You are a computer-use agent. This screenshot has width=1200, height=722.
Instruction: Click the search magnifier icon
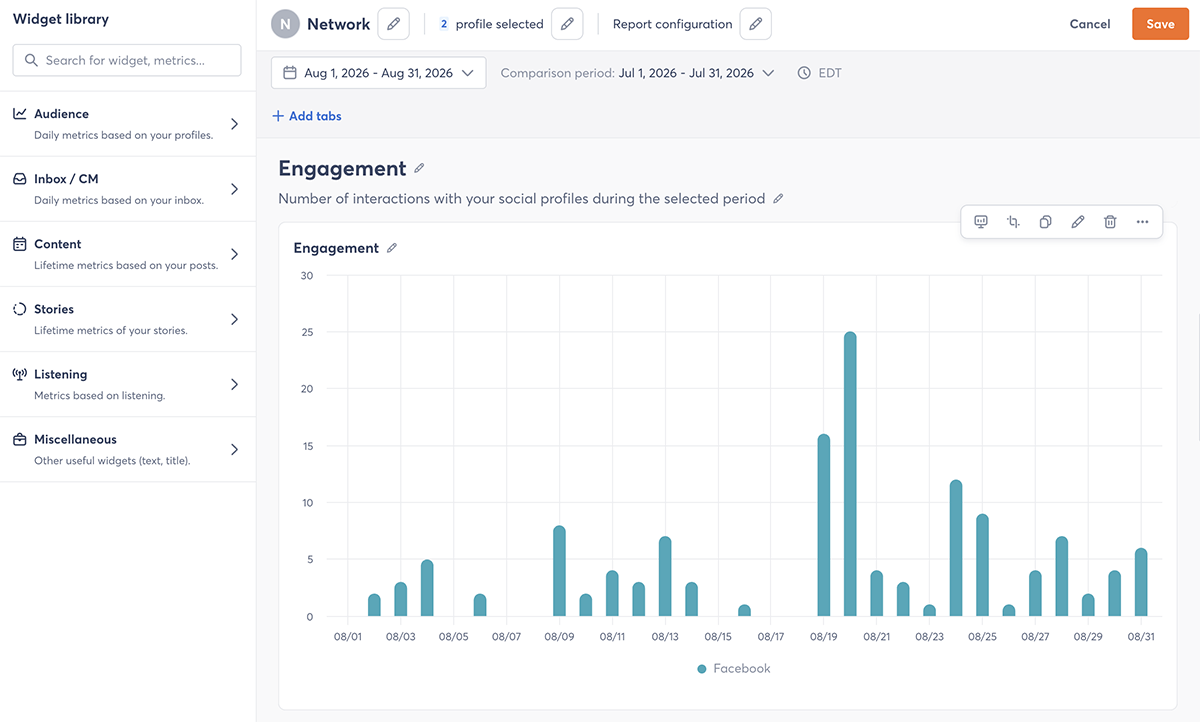[30, 60]
